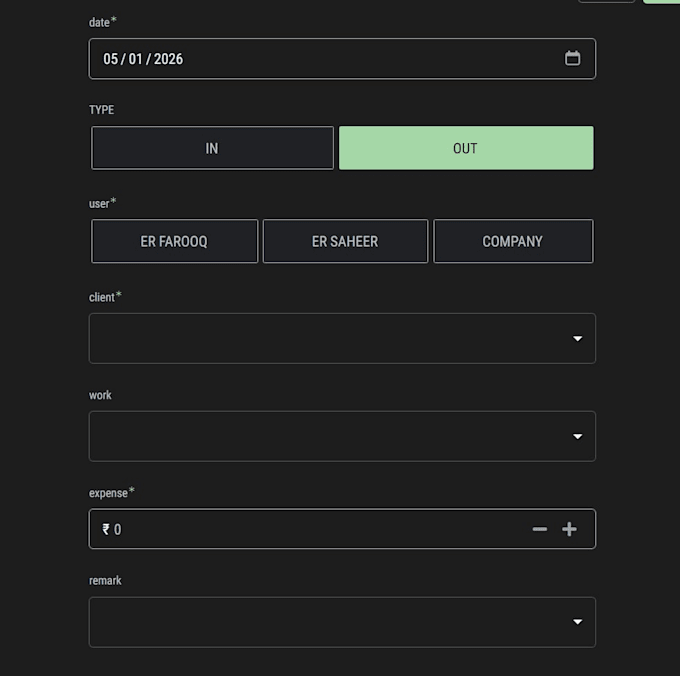Screen dimensions: 680x676
Task: Focus the expense amount input field
Action: 342,529
